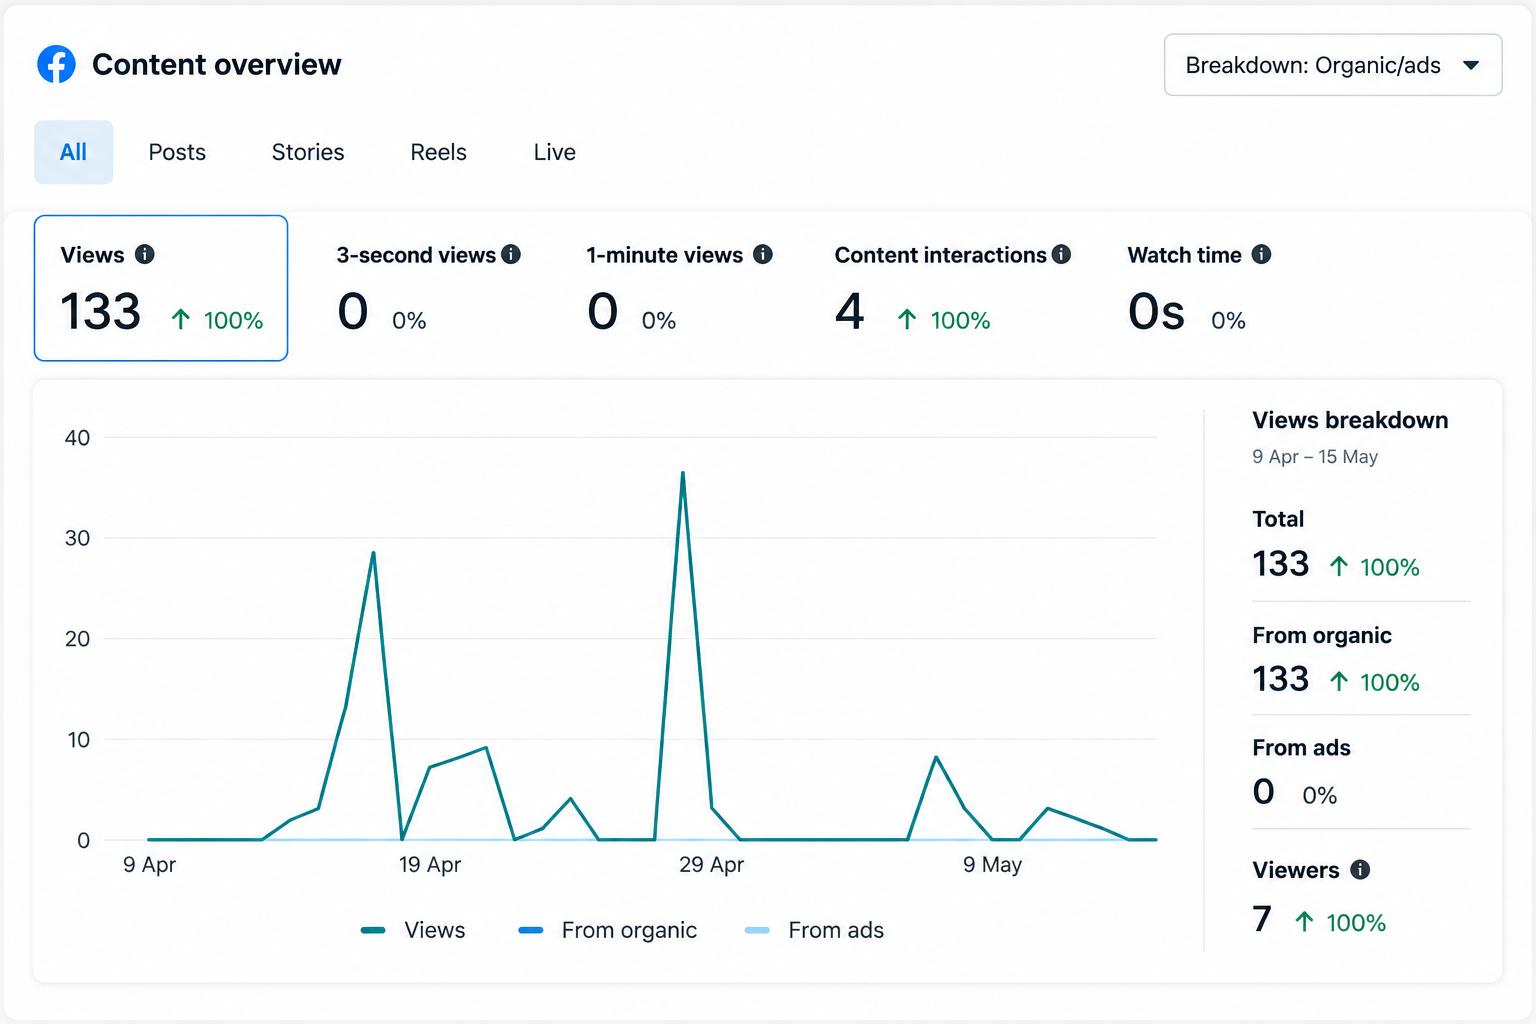Viewport: 1536px width, 1024px height.
Task: Click the Facebook logo icon
Action: (56, 64)
